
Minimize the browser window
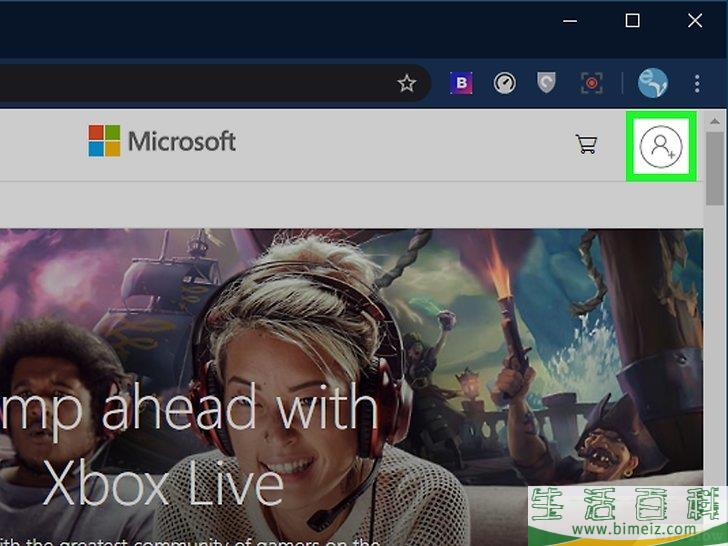point(570,21)
